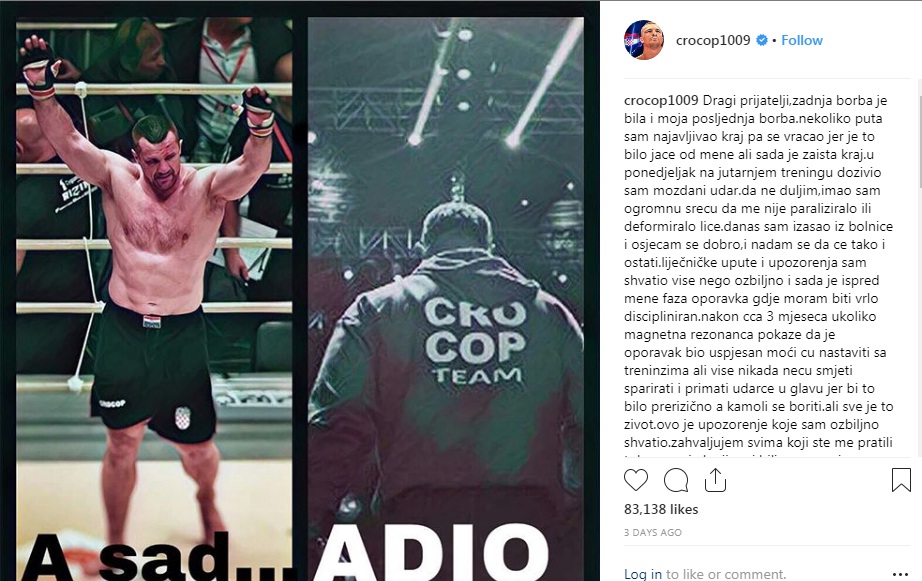The width and height of the screenshot is (922, 581).
Task: Open crocop1009 profile picture avatar
Action: (x=643, y=40)
